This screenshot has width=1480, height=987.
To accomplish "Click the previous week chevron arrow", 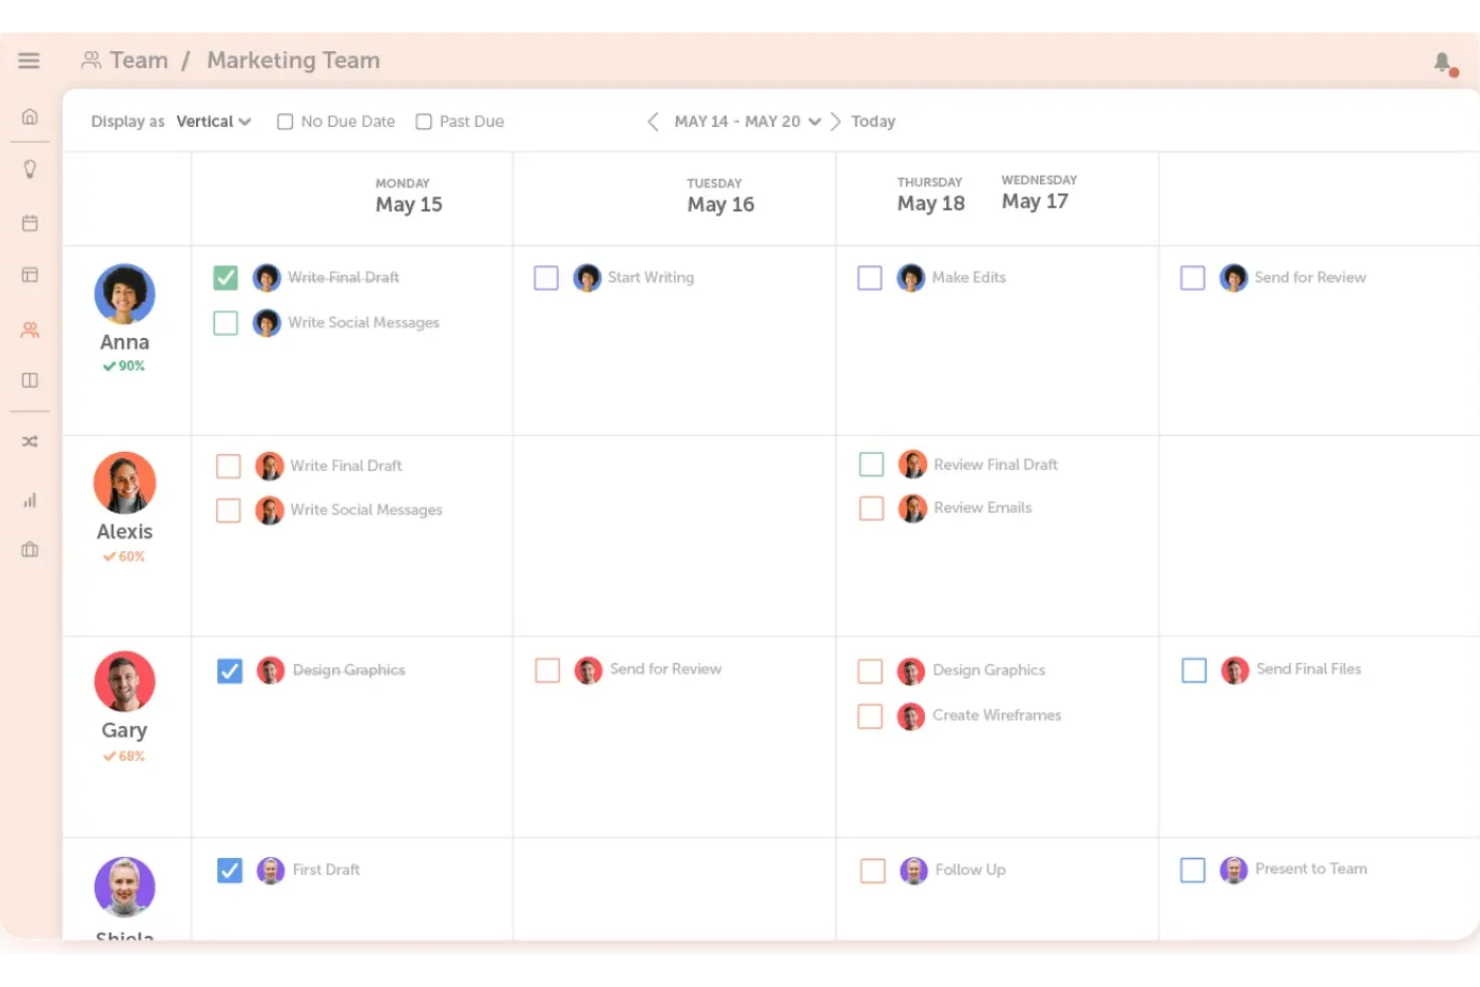I will click(652, 121).
